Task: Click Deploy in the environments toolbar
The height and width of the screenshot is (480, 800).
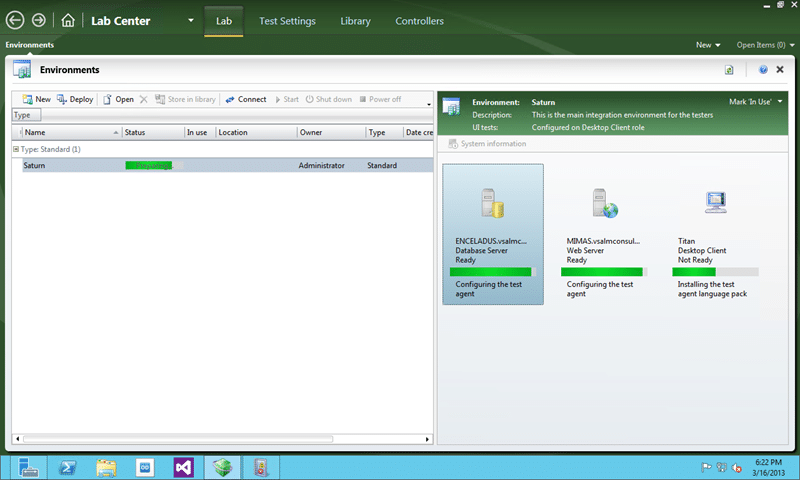Action: pyautogui.click(x=75, y=99)
